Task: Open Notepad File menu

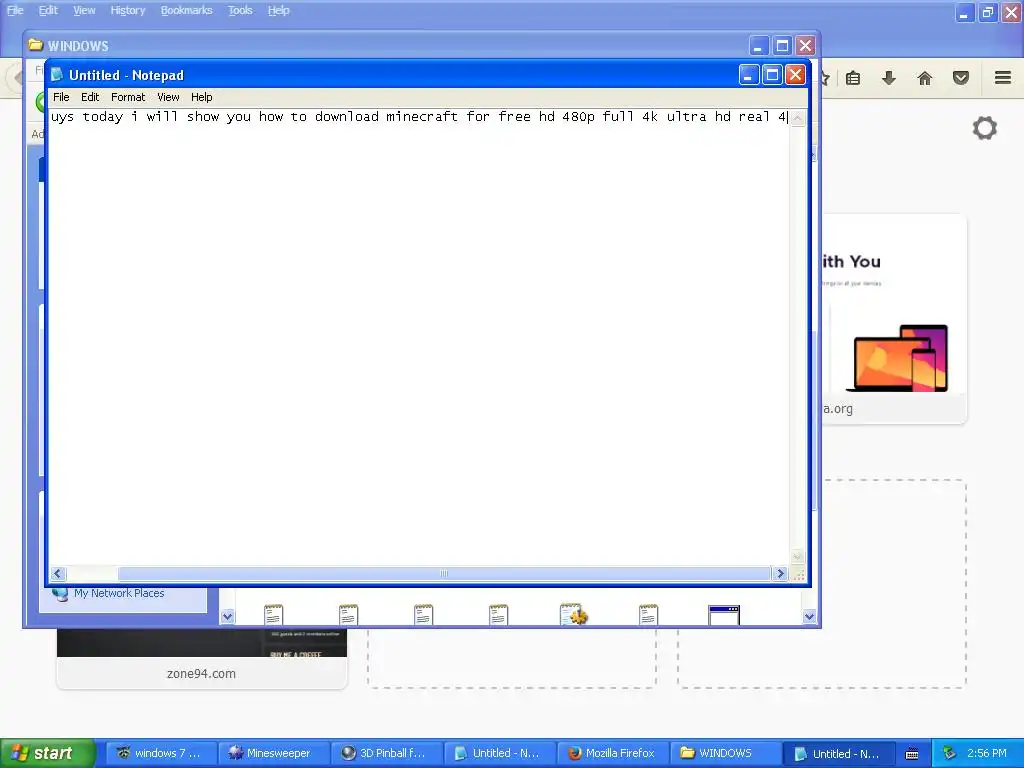Action: tap(61, 97)
